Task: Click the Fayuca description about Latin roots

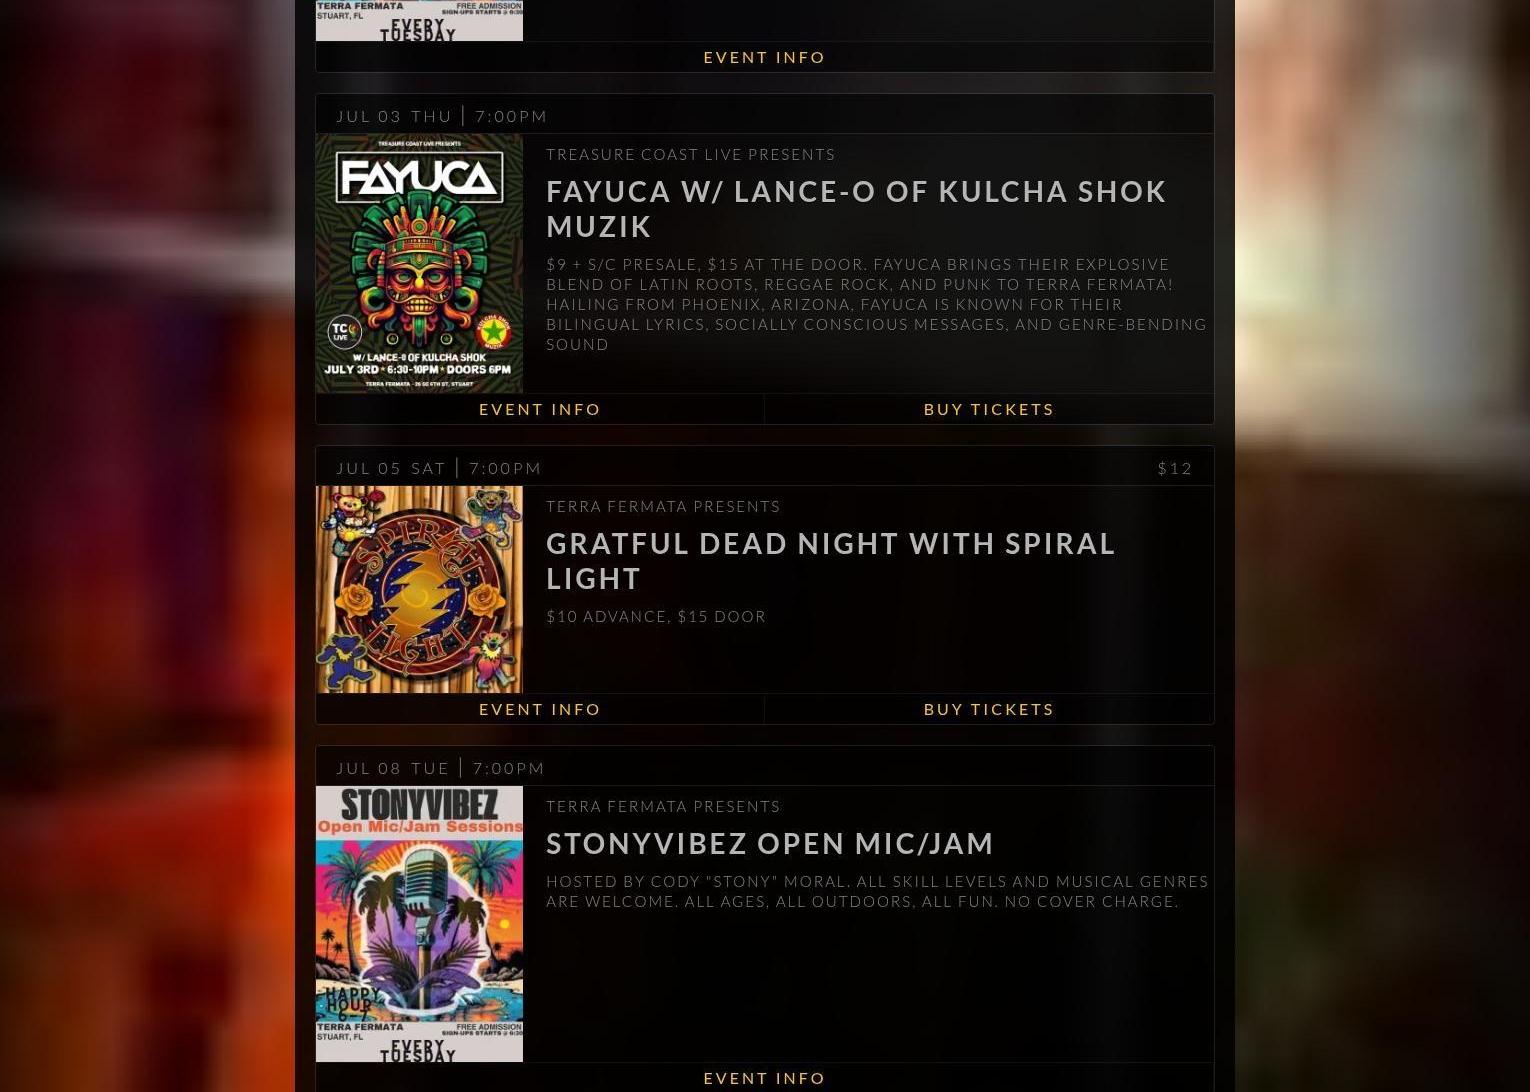Action: pos(876,304)
